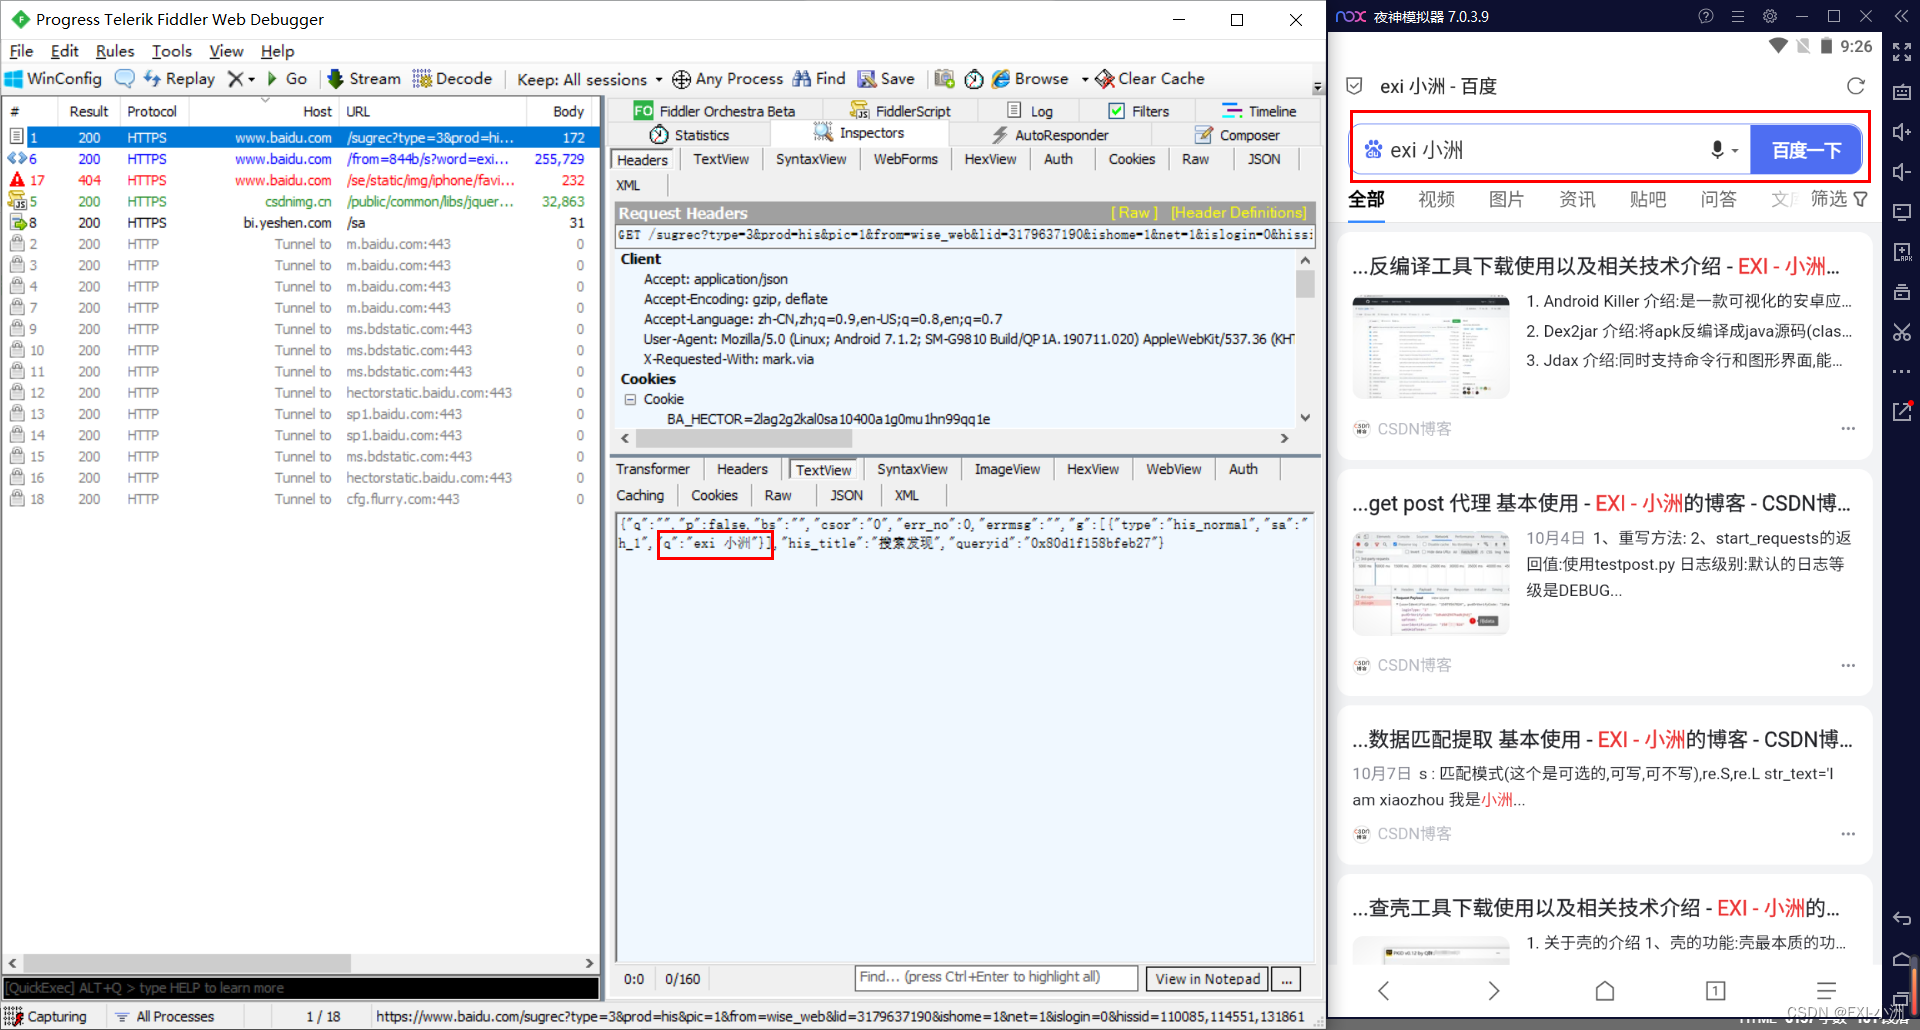This screenshot has height=1030, width=1920.
Task: Open the Statistics tab
Action: (x=690, y=135)
